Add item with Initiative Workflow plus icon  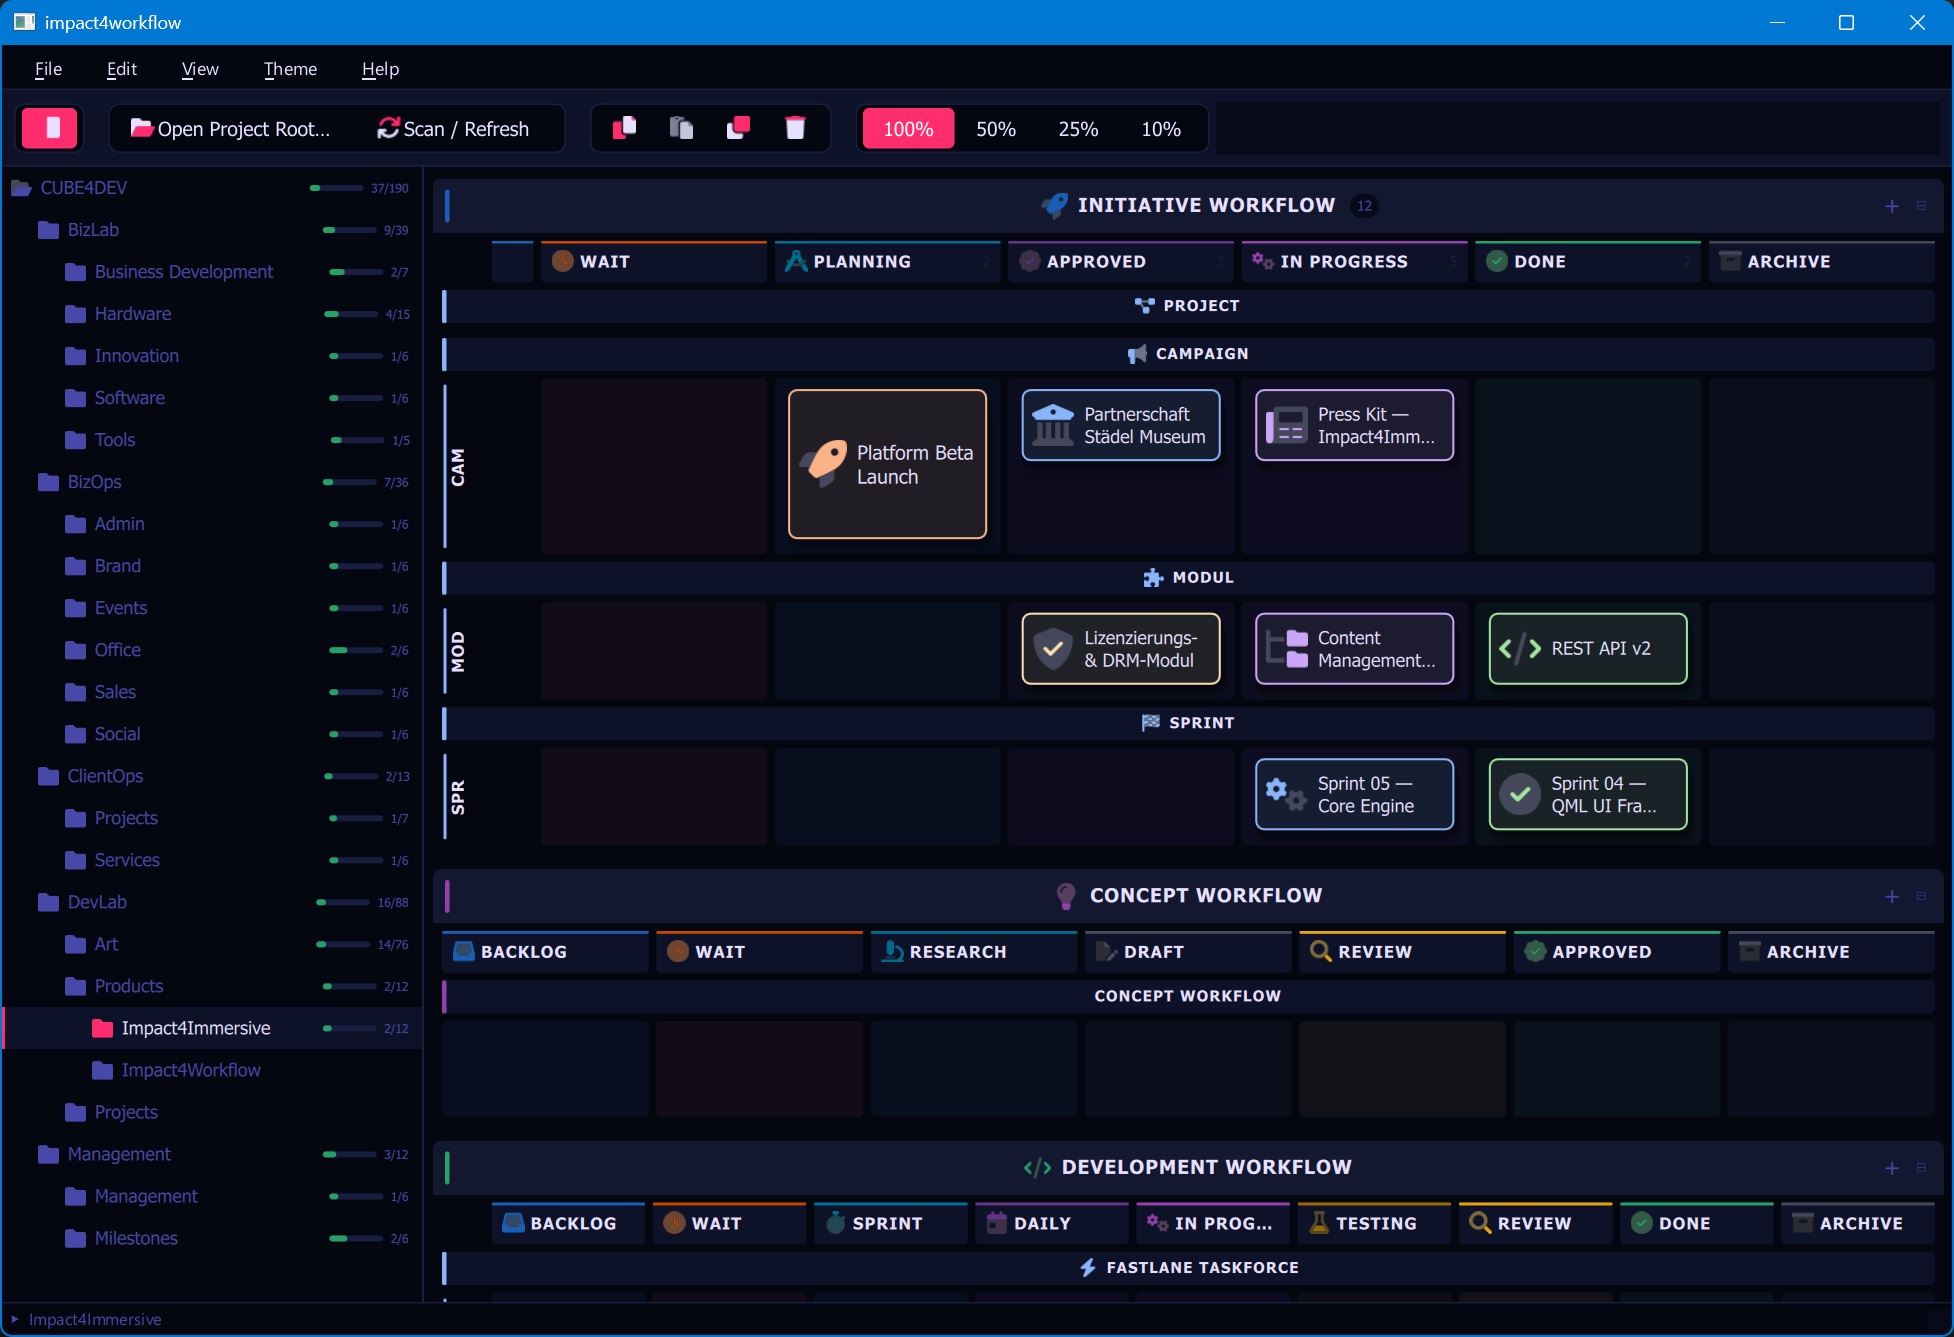[1891, 206]
